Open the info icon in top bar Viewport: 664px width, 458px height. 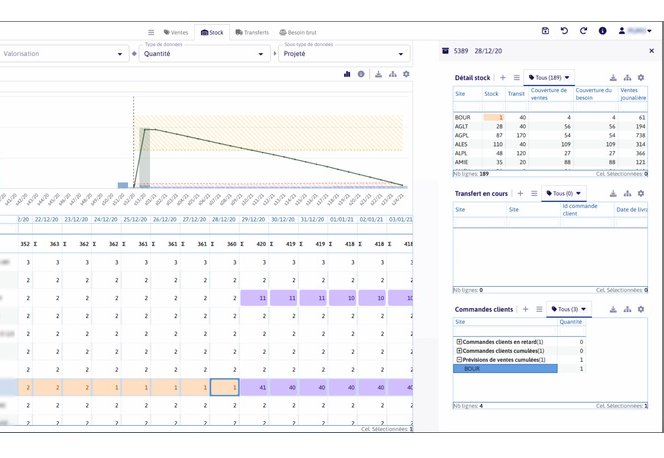(x=602, y=31)
